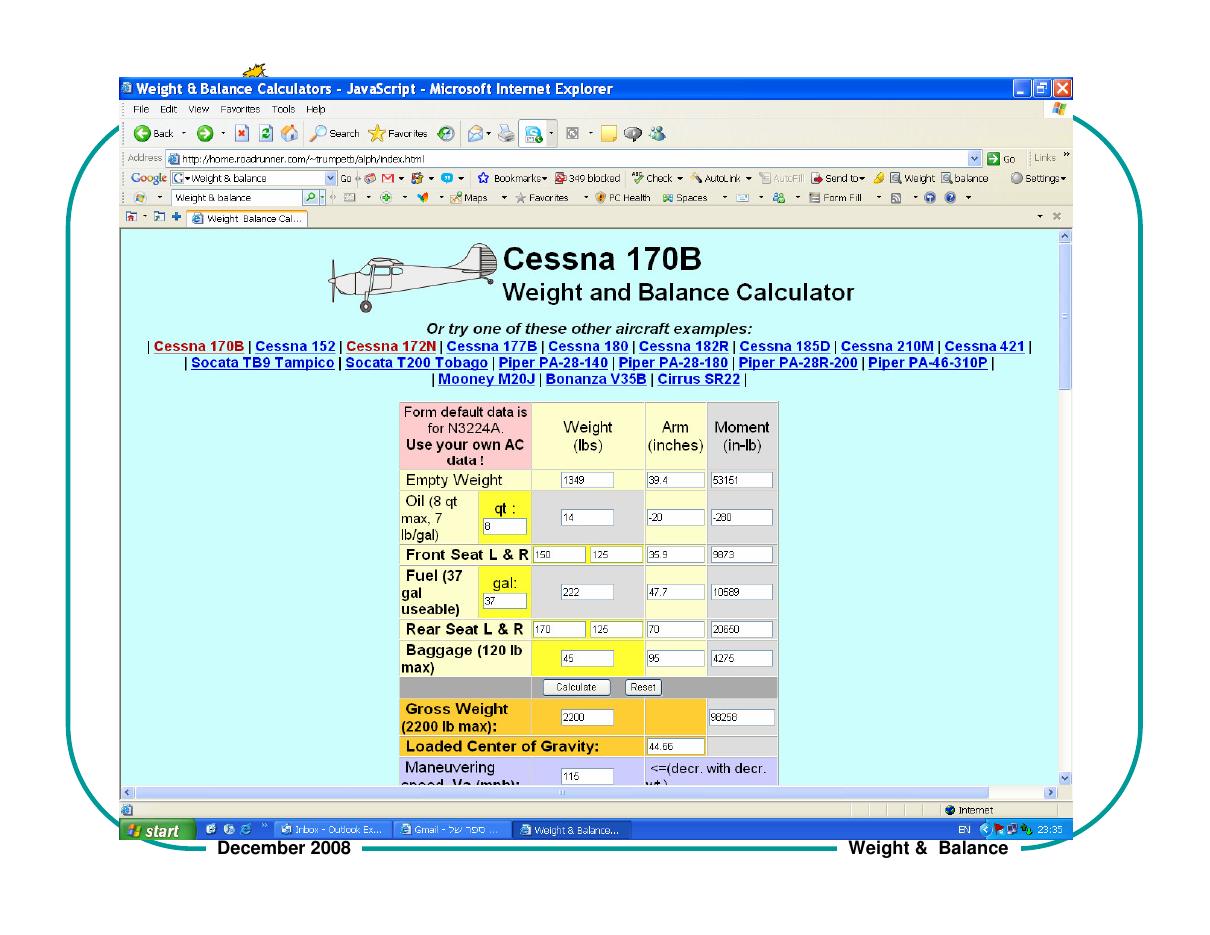Print the page using the printer icon
This screenshot has height=935, width=1210.
point(505,134)
